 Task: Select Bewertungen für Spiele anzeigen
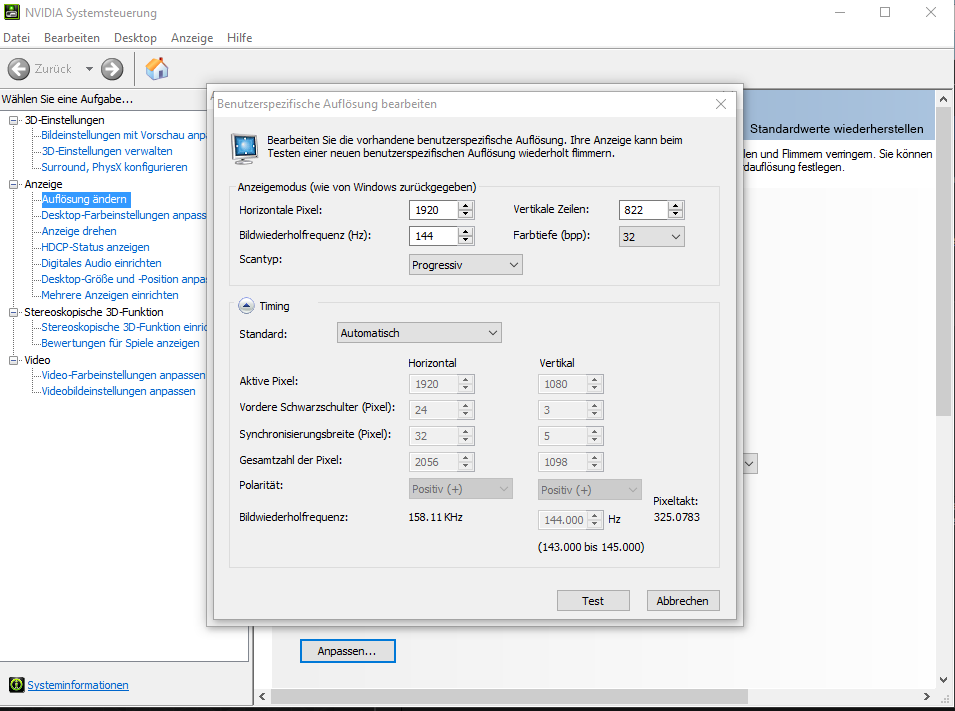(120, 343)
